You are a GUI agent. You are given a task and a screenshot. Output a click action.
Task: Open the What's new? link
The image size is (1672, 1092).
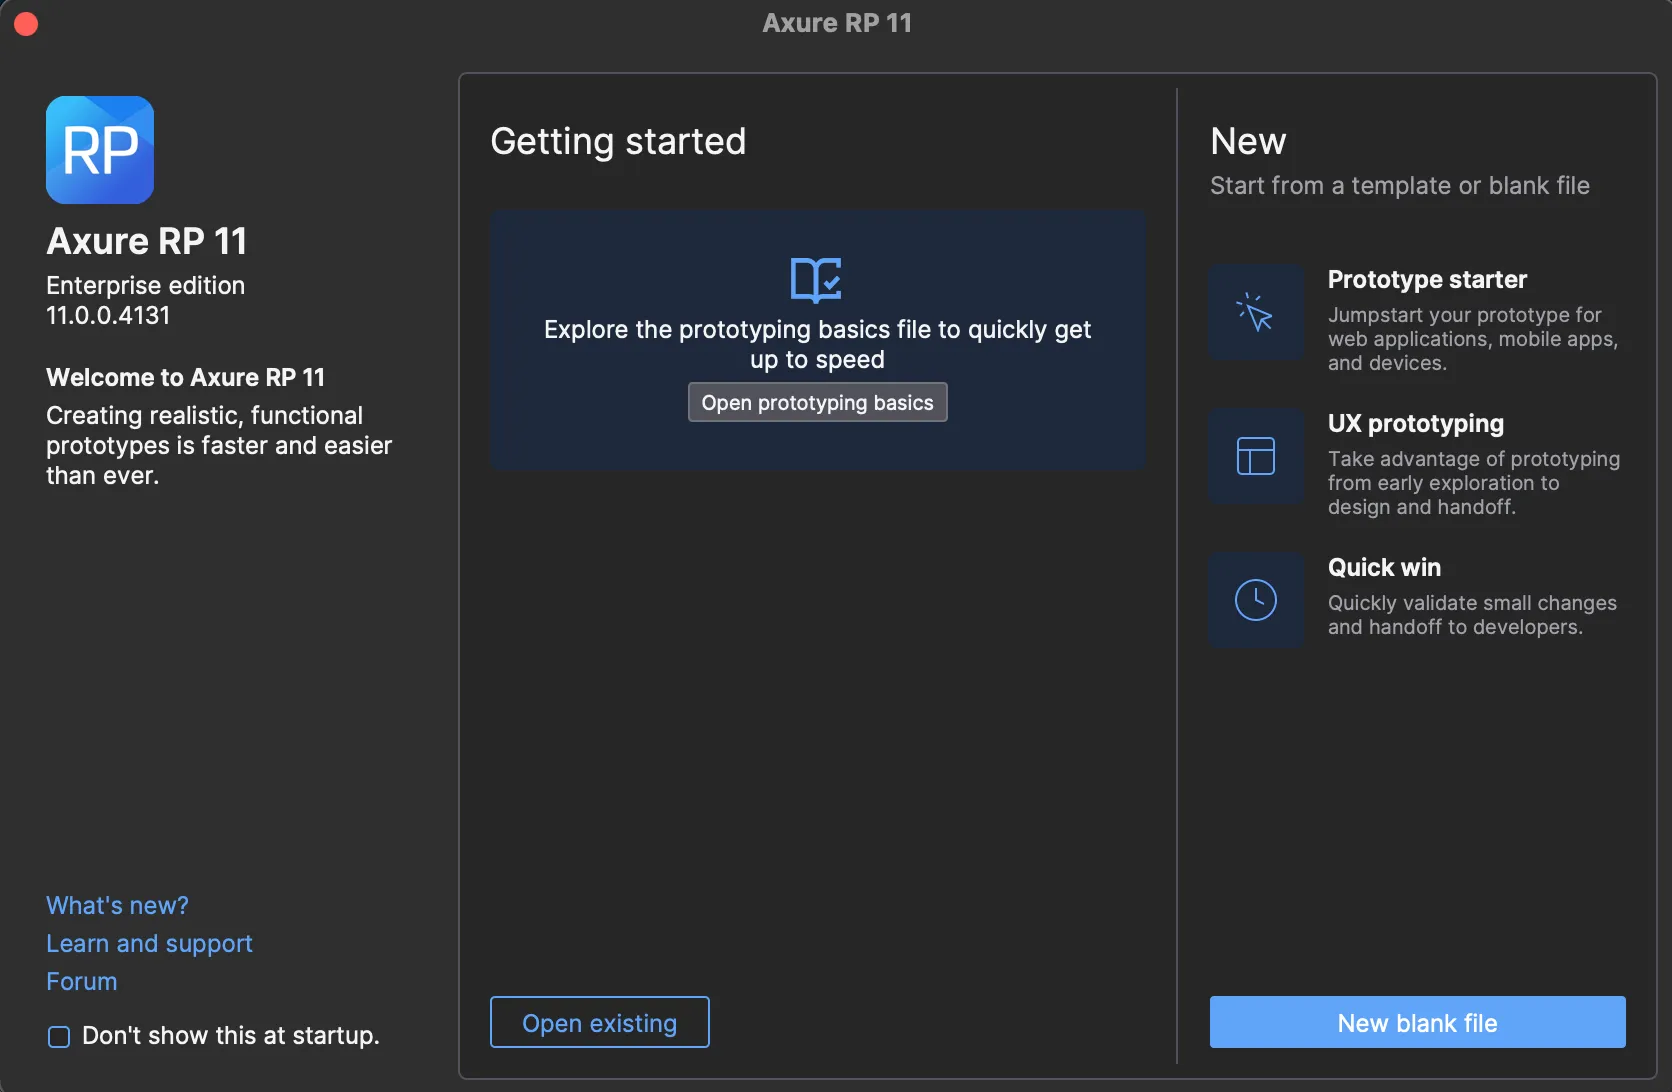(117, 905)
